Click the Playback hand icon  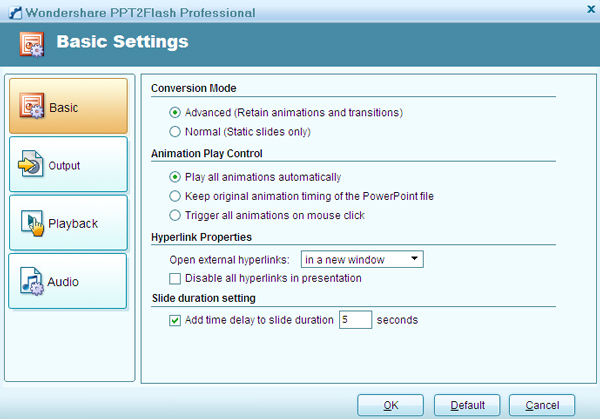(33, 223)
